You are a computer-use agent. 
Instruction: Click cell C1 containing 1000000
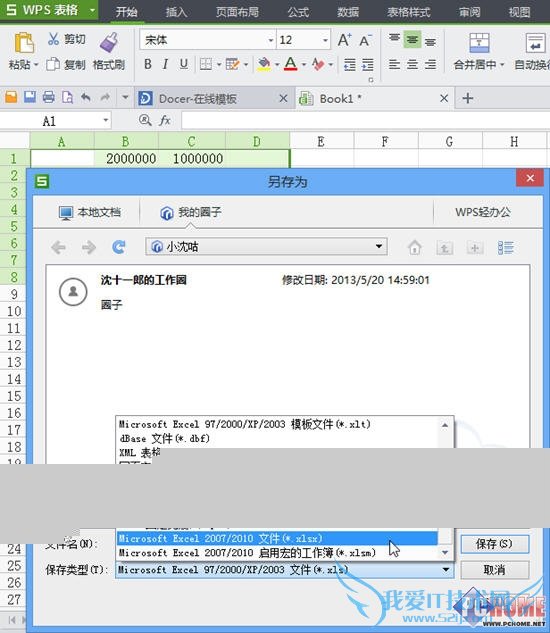point(192,158)
